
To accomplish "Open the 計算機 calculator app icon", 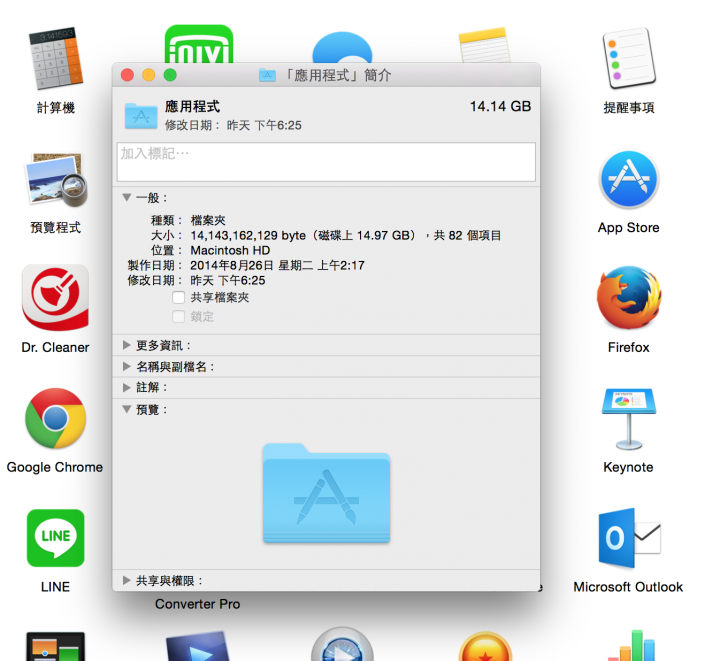I will (56, 59).
